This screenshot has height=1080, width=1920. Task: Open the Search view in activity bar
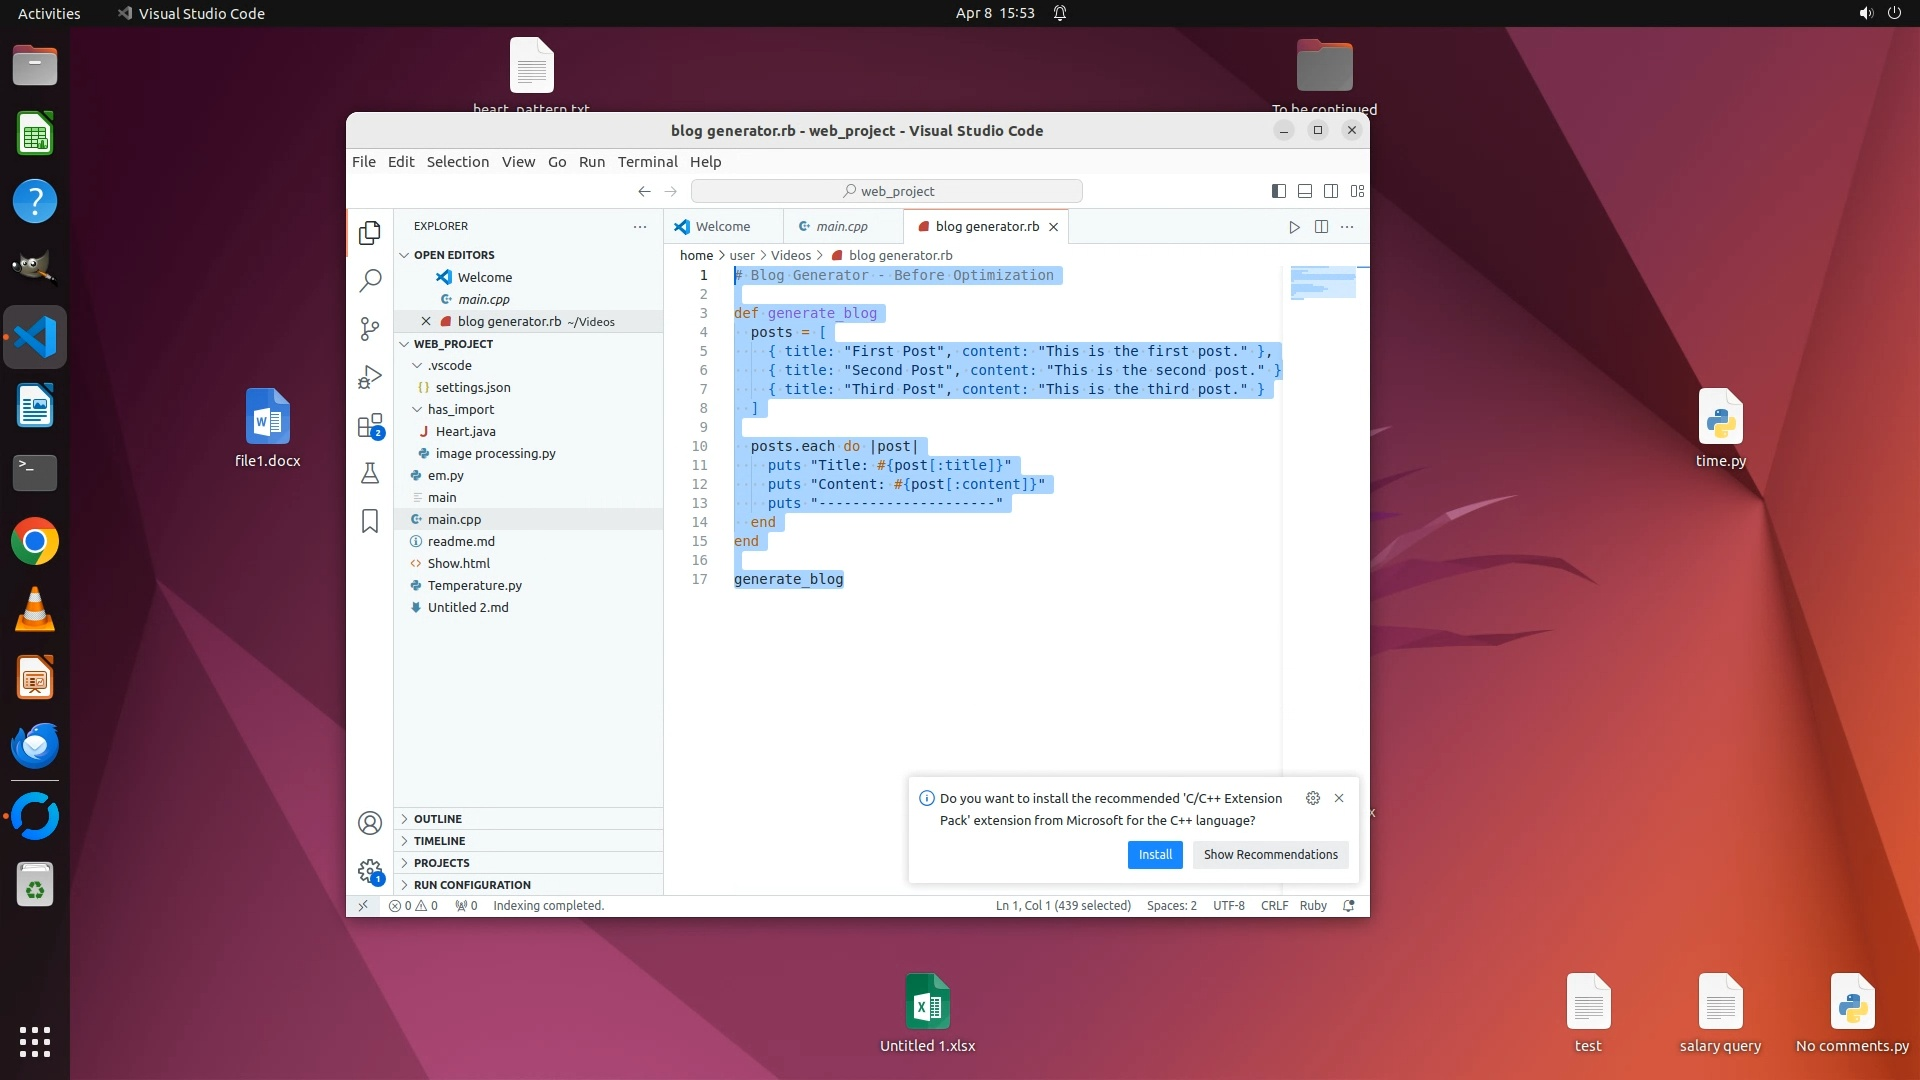tap(370, 280)
